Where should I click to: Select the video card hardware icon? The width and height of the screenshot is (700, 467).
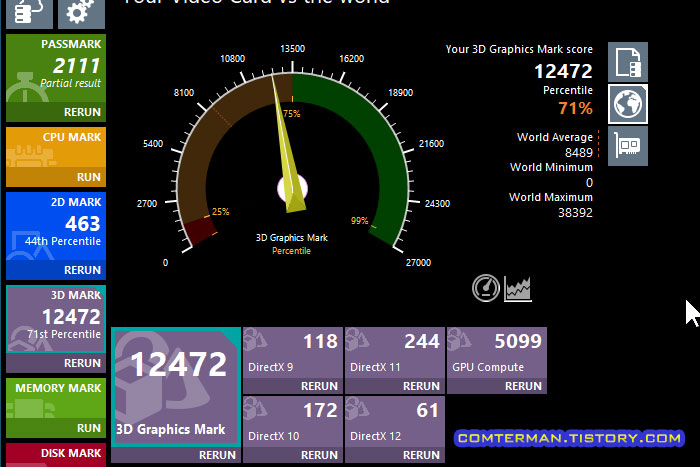[628, 146]
